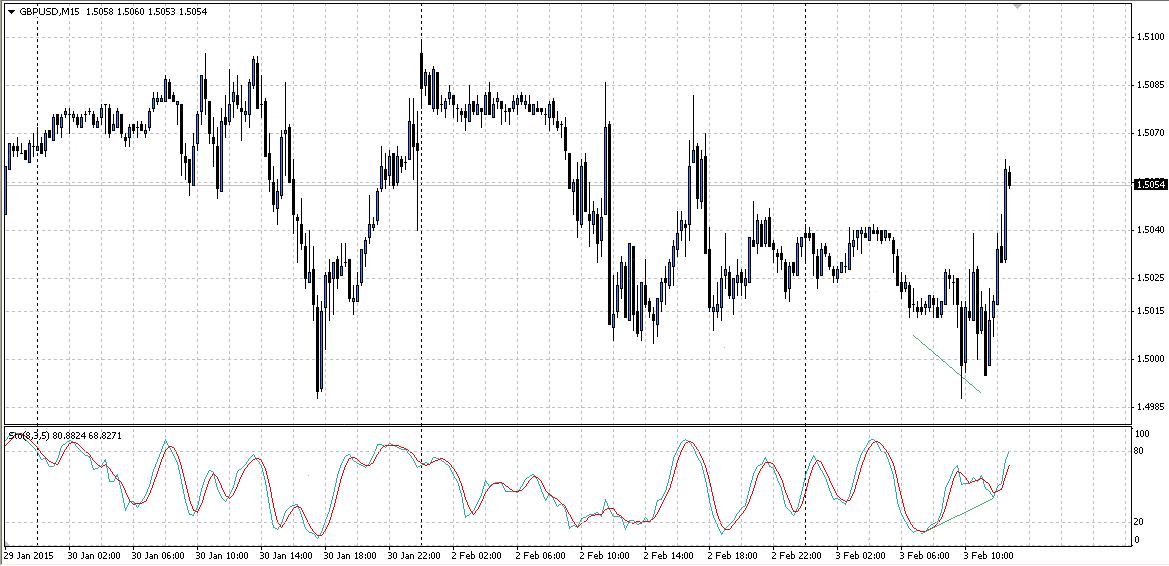
Task: Click the 30 Jan 06:00 time label
Action: click(x=158, y=556)
